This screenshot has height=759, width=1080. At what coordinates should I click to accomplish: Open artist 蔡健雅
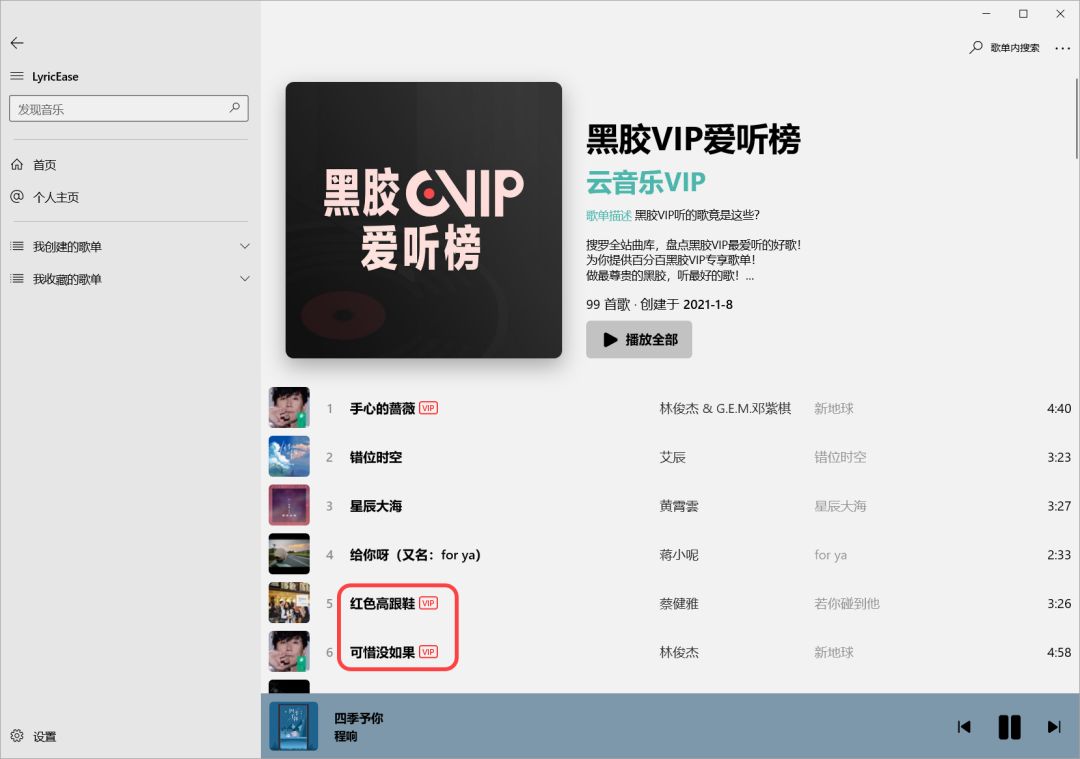click(x=679, y=604)
